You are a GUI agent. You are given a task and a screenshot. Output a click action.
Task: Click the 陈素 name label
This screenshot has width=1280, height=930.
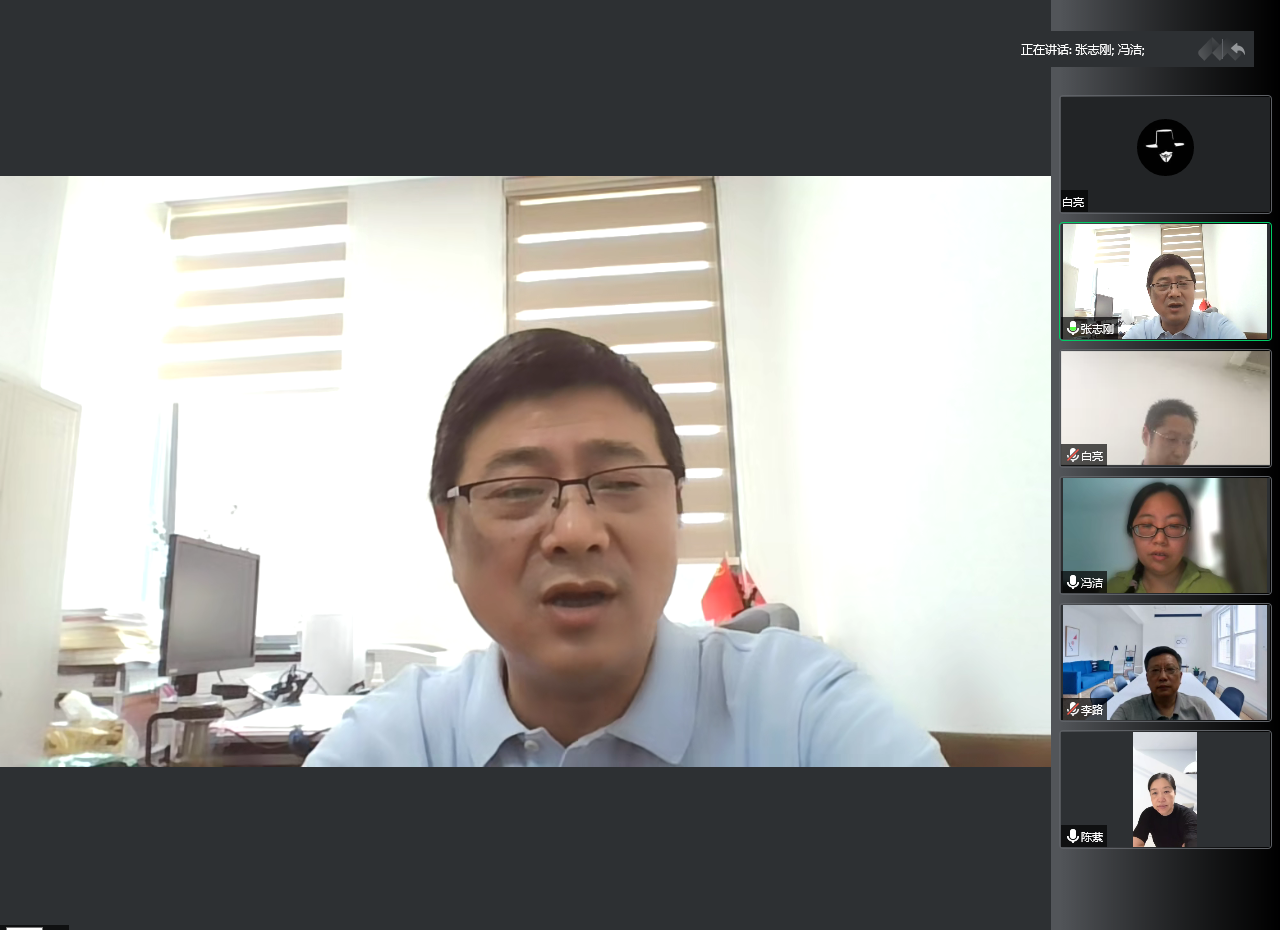tap(1091, 837)
